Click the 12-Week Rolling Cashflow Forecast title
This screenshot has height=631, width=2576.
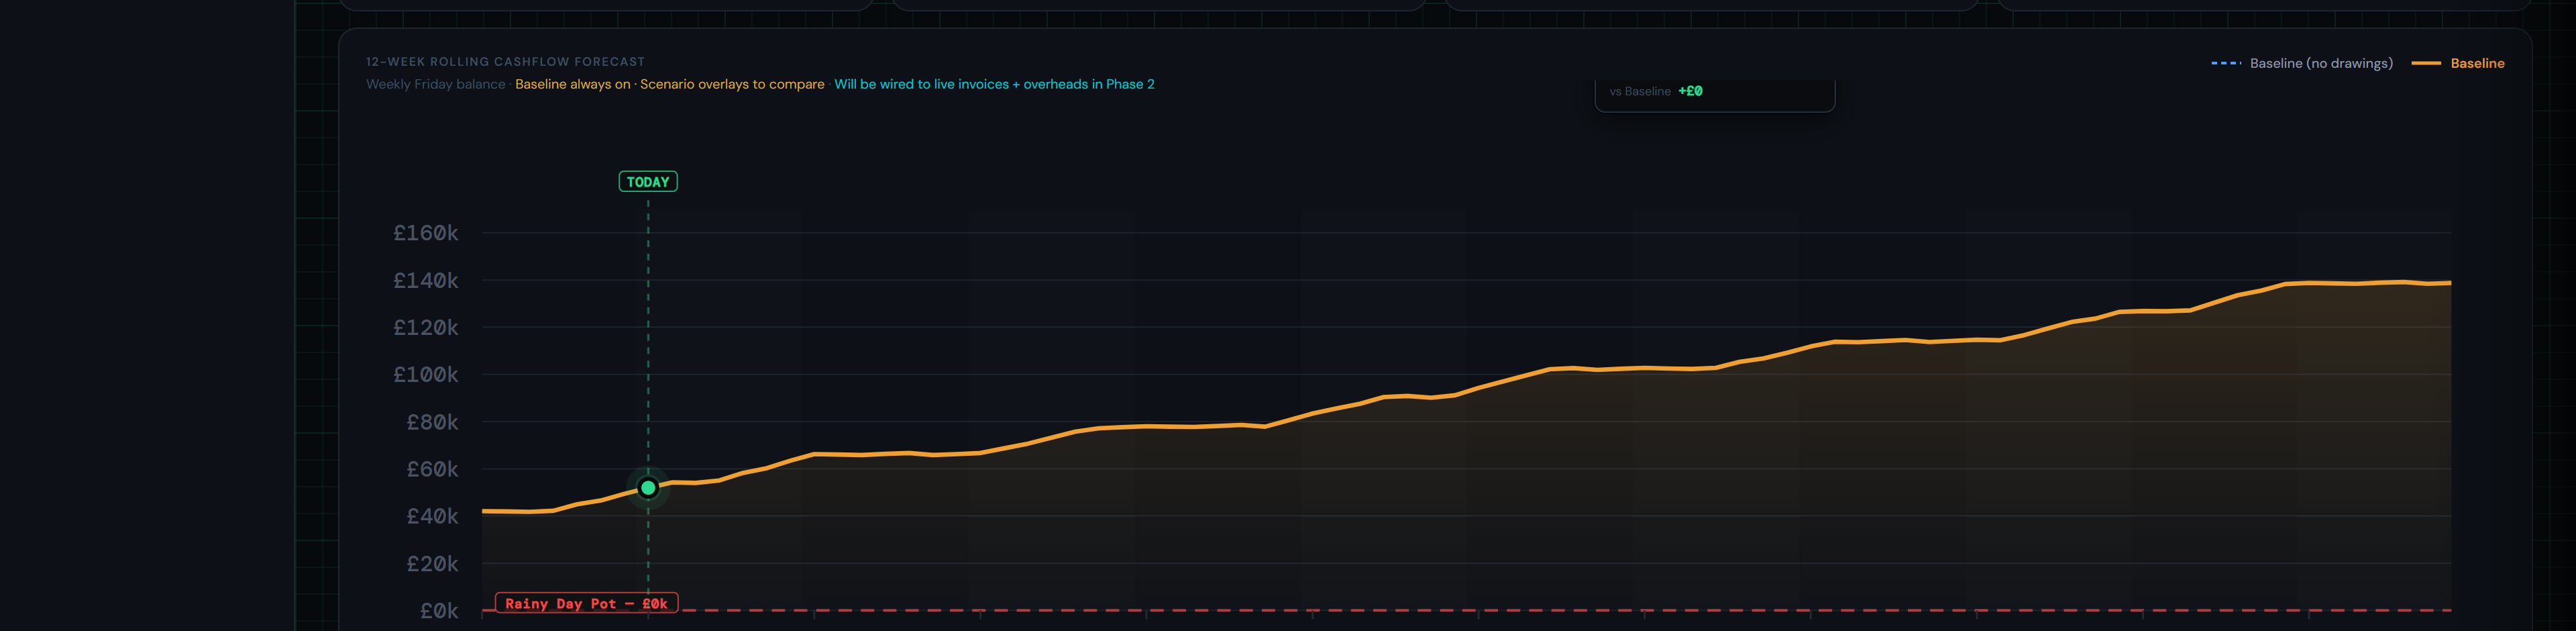point(505,62)
